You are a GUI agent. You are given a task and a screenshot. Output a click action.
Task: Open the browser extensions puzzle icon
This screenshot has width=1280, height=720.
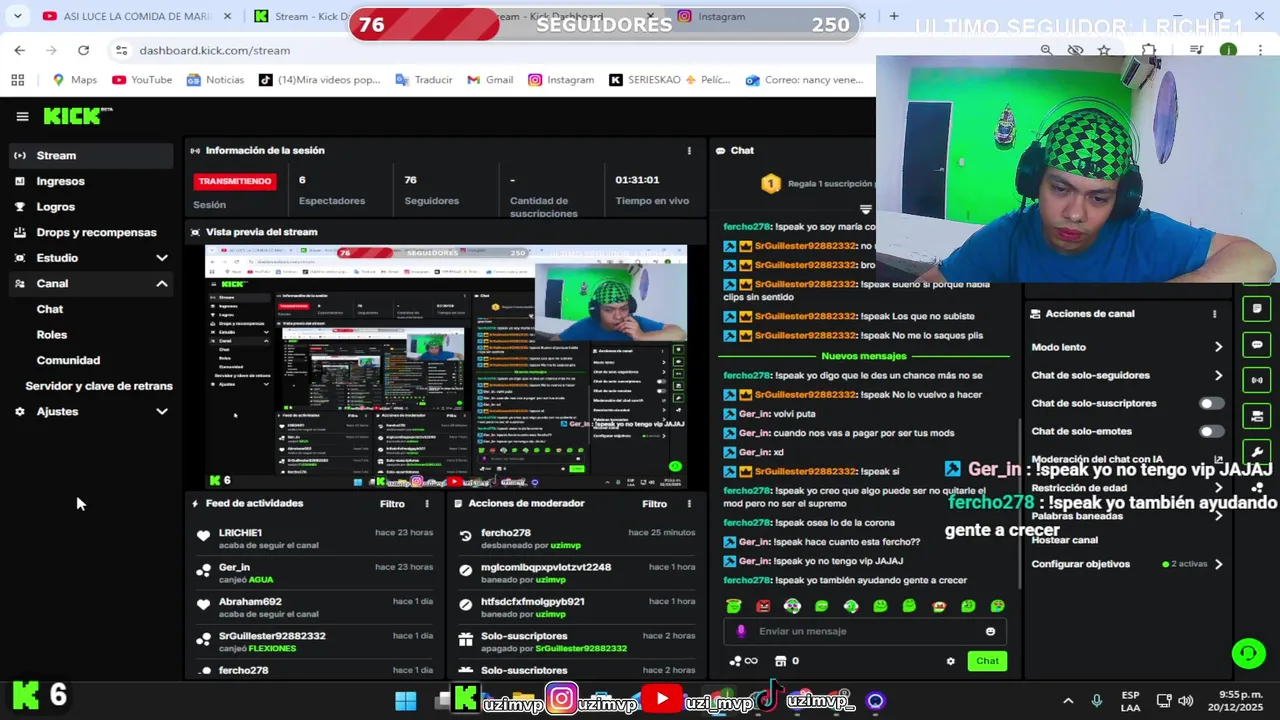coord(1149,50)
